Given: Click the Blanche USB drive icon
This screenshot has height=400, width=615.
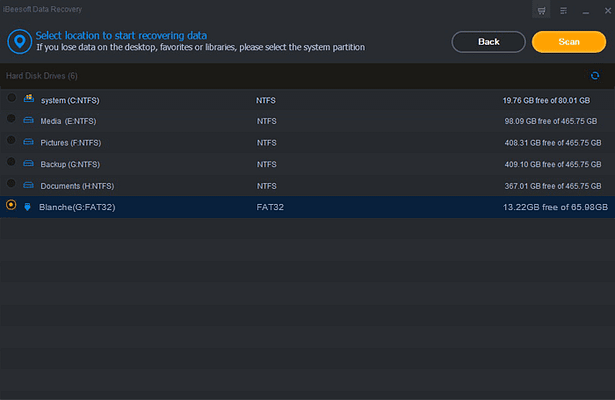Looking at the screenshot, I should 28,207.
